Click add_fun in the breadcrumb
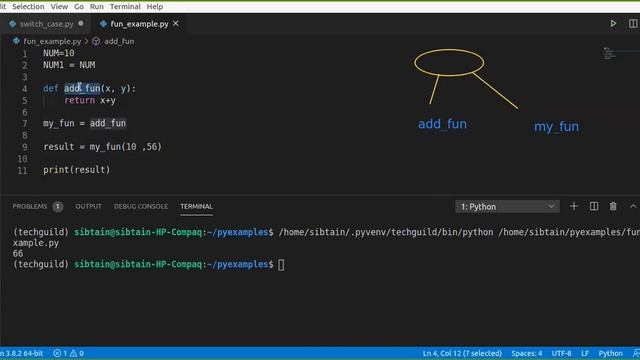640x360 pixels. tap(119, 41)
